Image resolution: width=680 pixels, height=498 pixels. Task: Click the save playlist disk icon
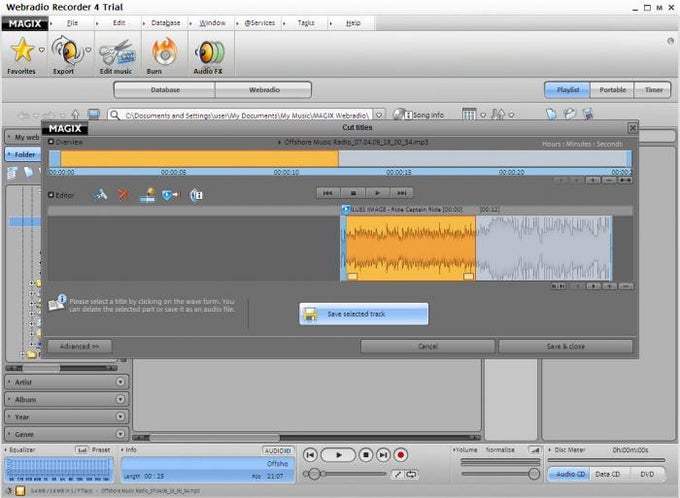(x=588, y=114)
